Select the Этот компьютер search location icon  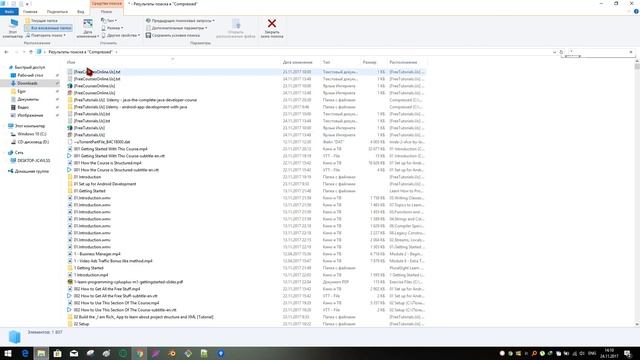tap(13, 28)
